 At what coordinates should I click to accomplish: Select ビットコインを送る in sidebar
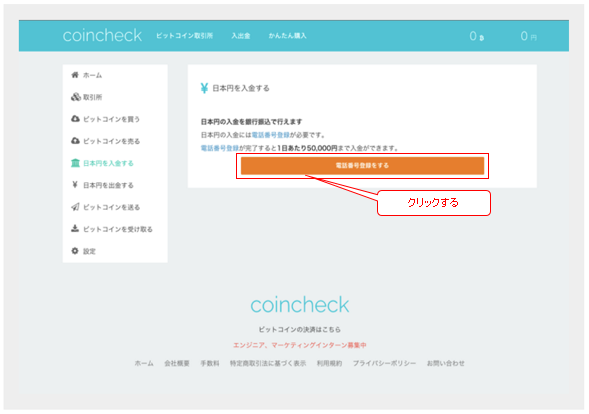point(112,207)
